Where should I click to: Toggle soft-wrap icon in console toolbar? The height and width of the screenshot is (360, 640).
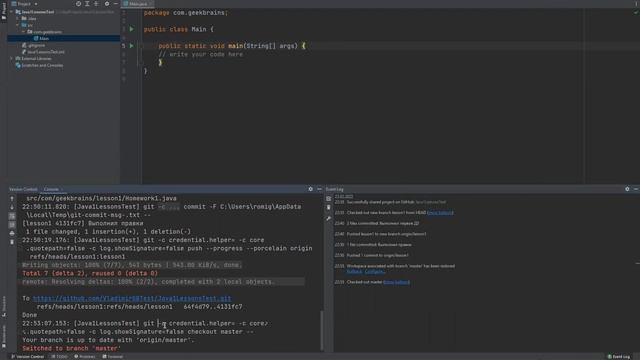12,216
